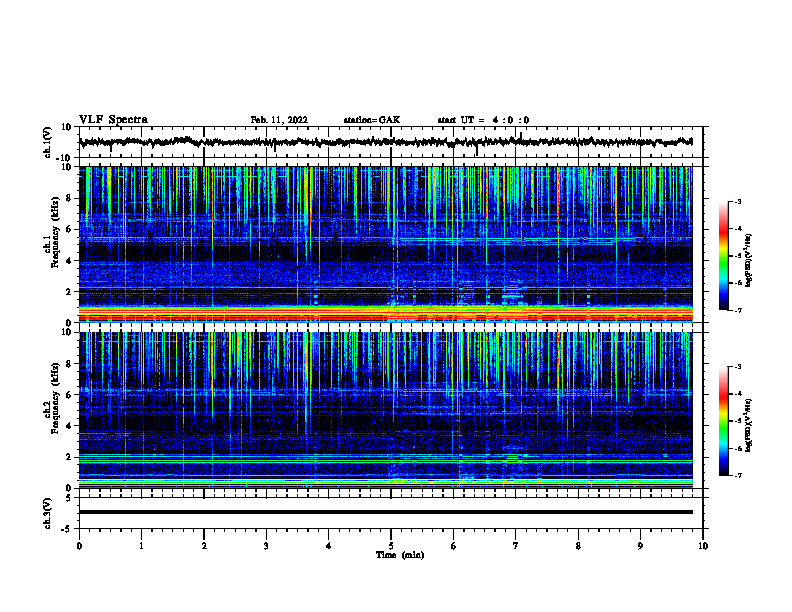Image resolution: width=792 pixels, height=612 pixels.
Task: Click the "start UT = 4 : 0 : 0" text
Action: (x=483, y=120)
